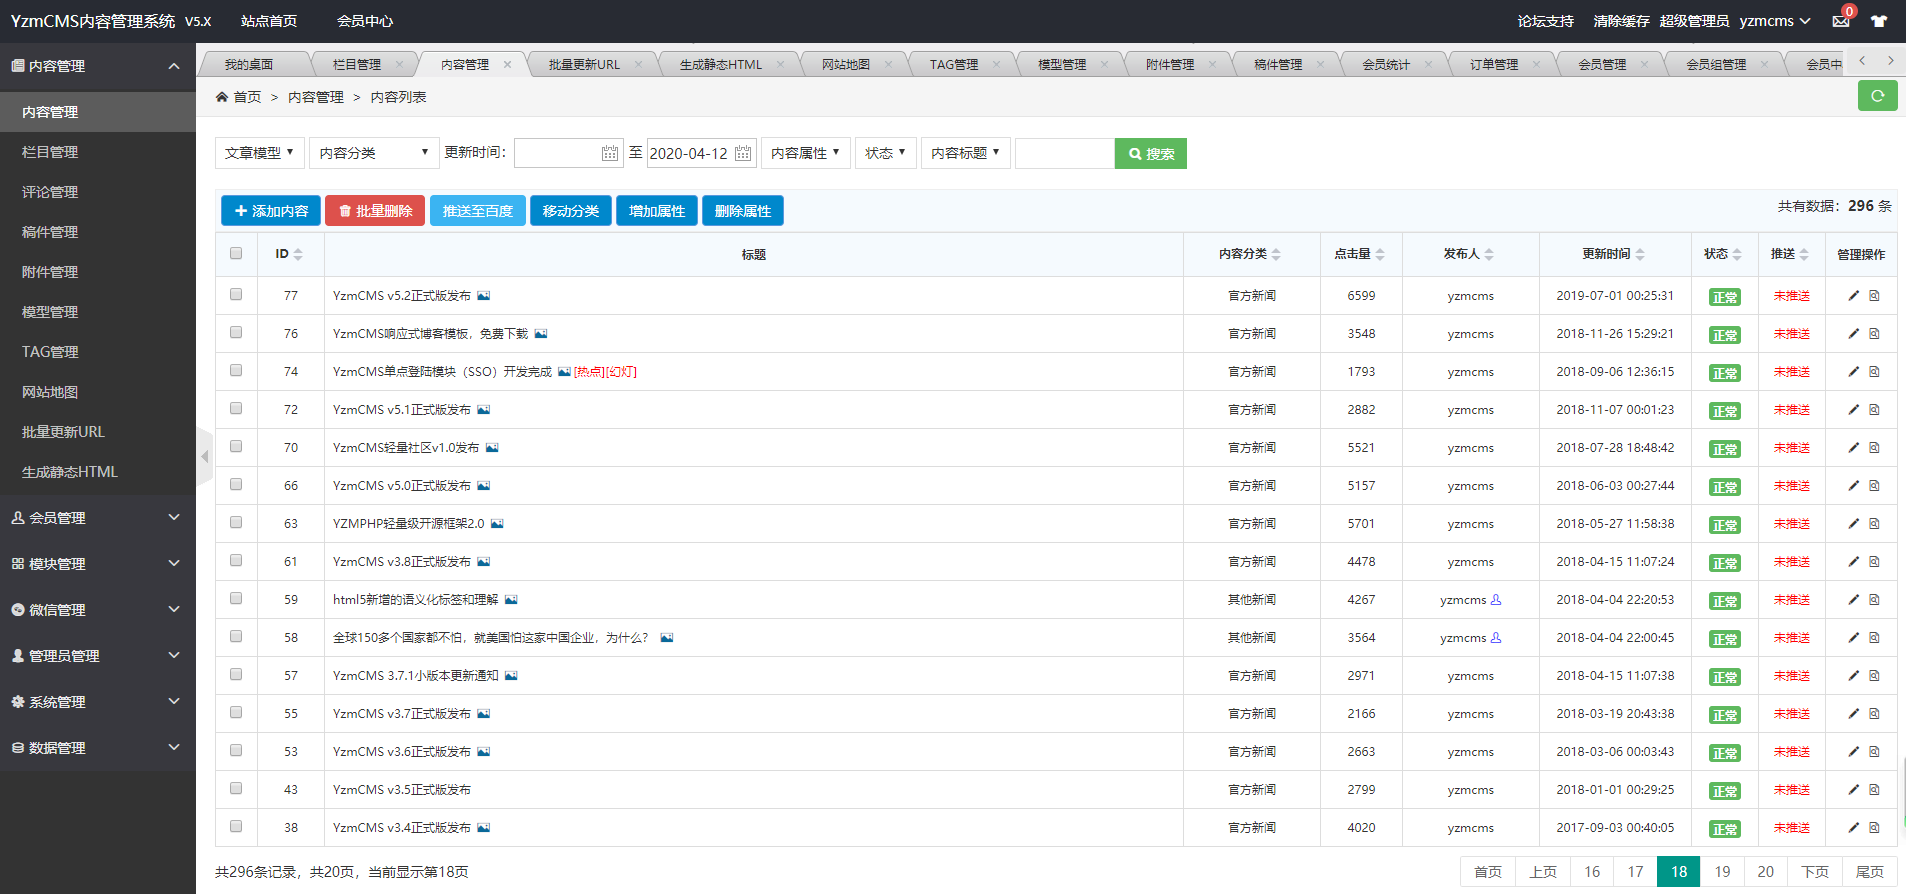Click image icon beside YzmCMS v5.2正式版发布
This screenshot has height=894, width=1906.
483,296
